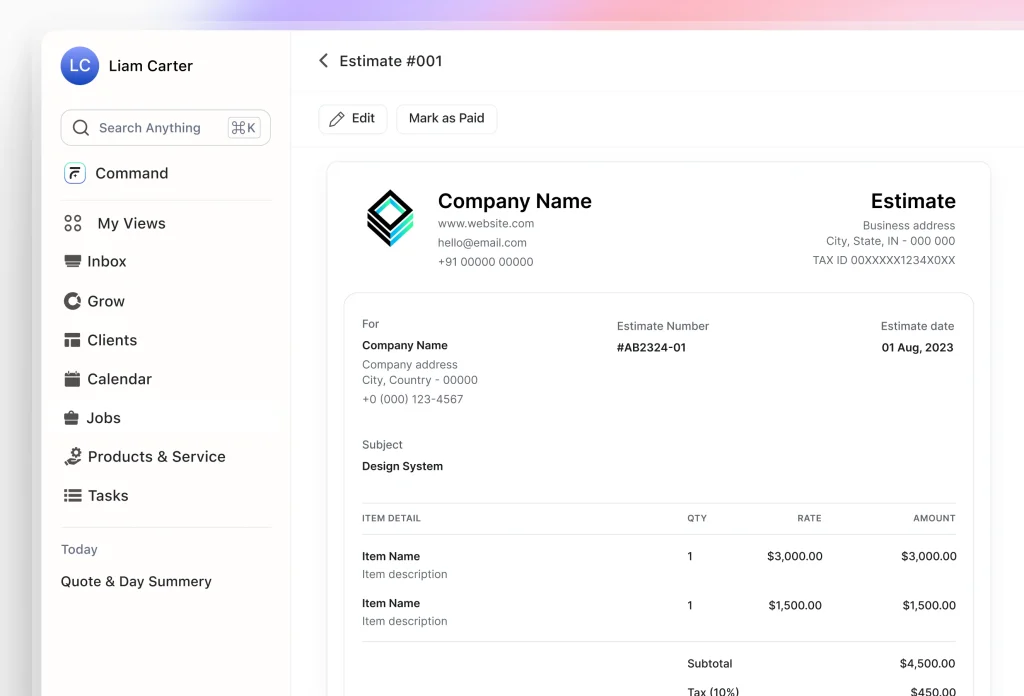Viewport: 1024px width, 696px height.
Task: Select the Tasks list icon
Action: pyautogui.click(x=73, y=495)
